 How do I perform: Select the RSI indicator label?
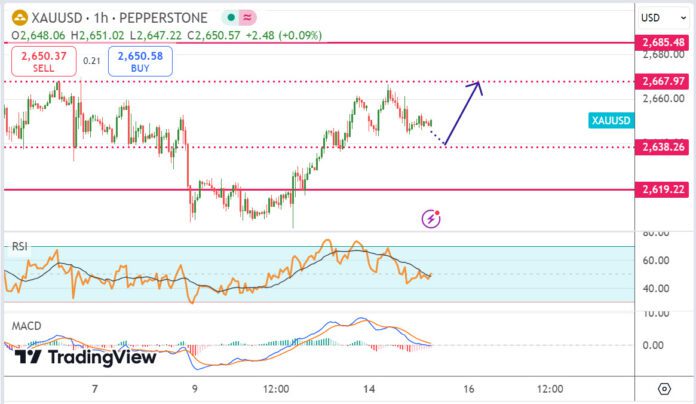coord(21,244)
